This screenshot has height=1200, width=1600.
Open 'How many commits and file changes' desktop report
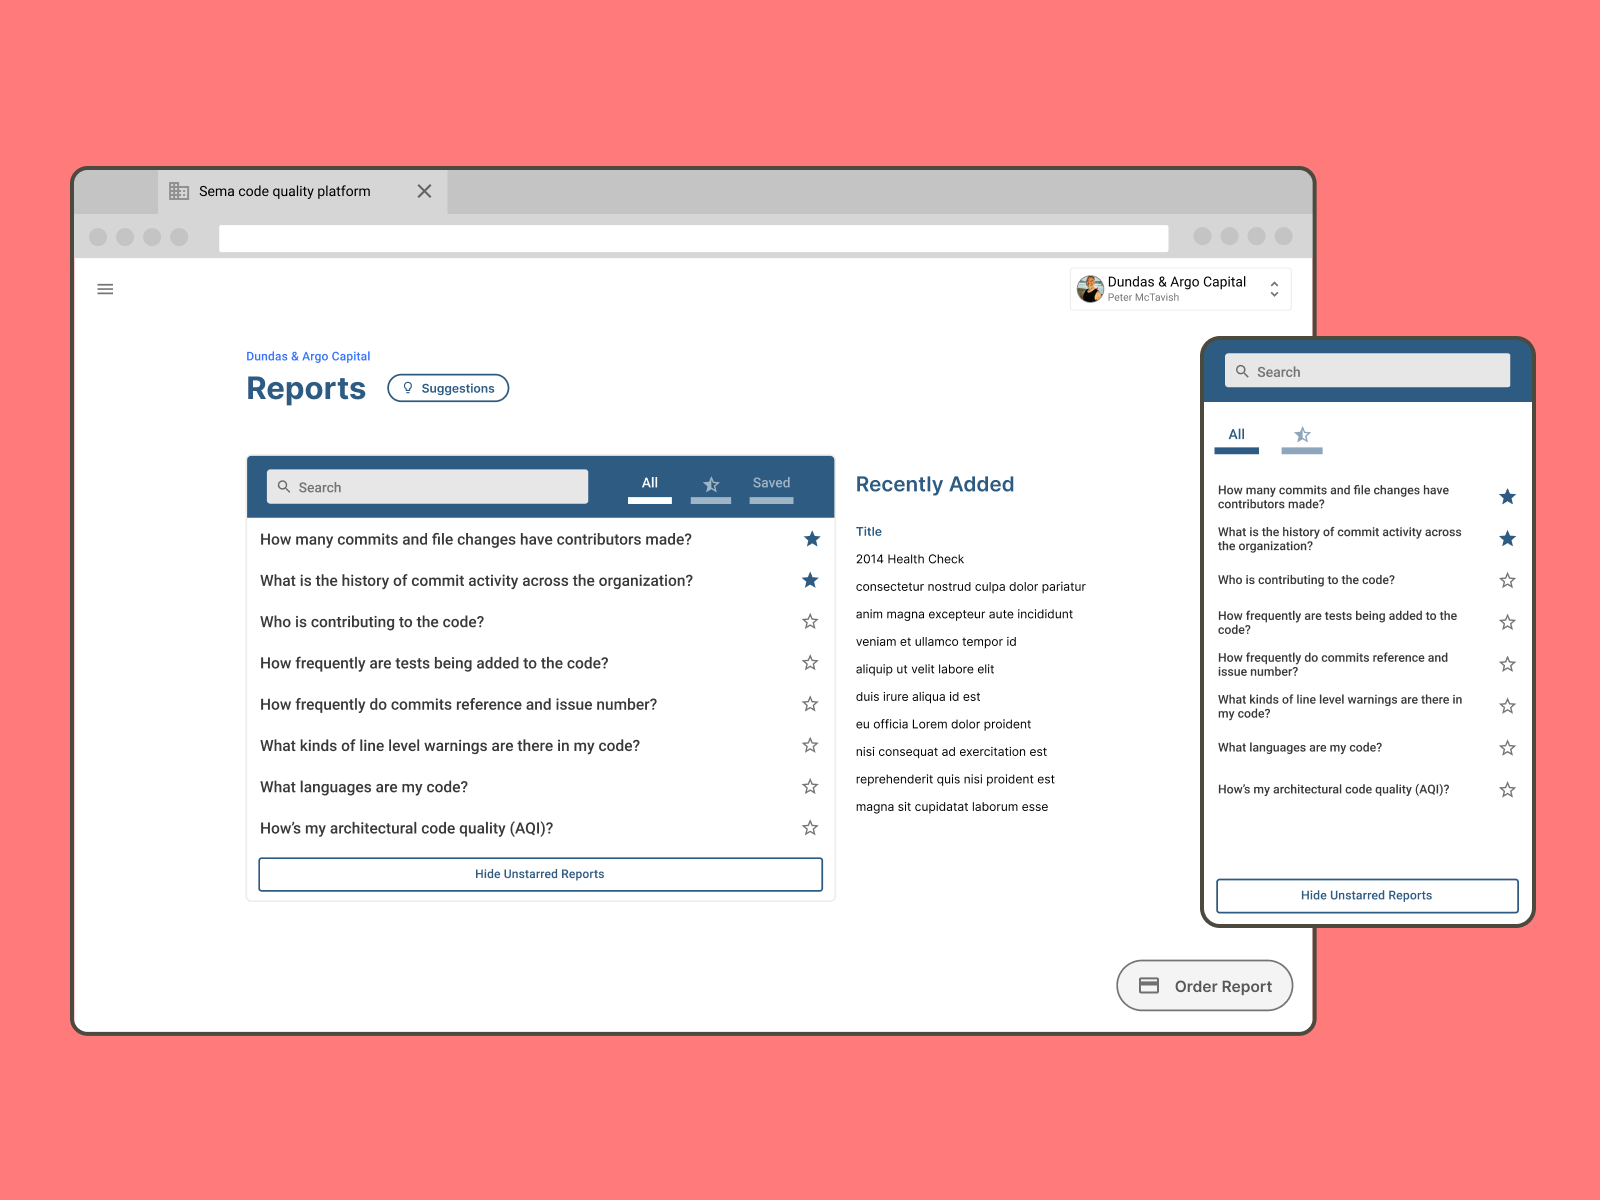coord(476,539)
